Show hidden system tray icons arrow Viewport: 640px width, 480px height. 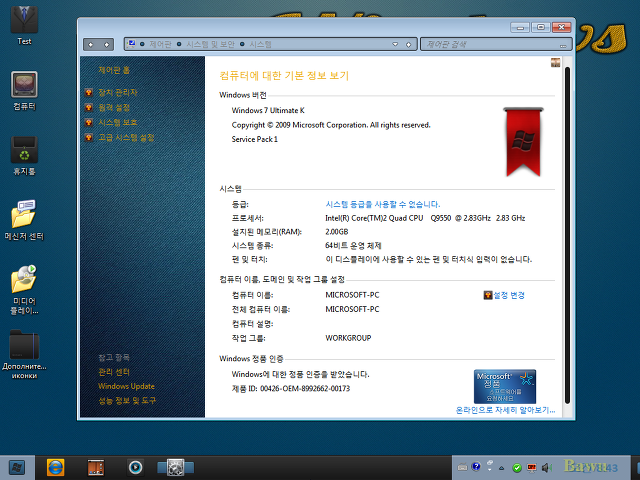pos(502,468)
